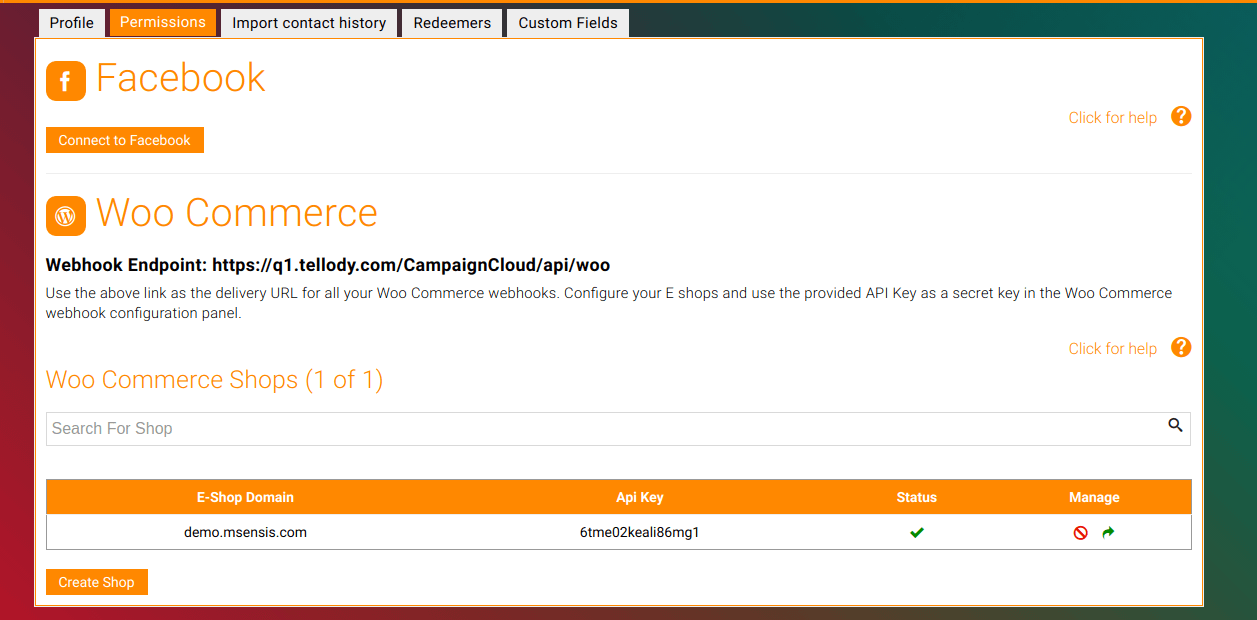This screenshot has width=1257, height=620.
Task: Click the green status checkmark for demo.msensis.com
Action: [917, 533]
